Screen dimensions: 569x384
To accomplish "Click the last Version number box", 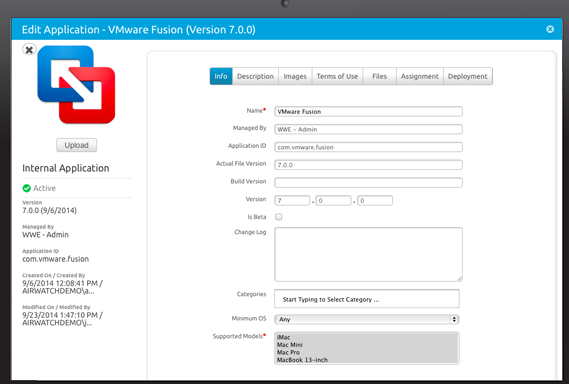I will click(x=375, y=200).
